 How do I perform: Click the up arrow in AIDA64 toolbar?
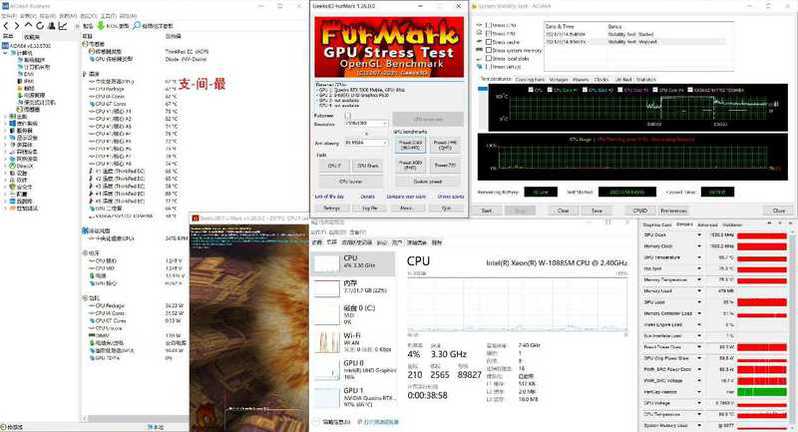pos(28,25)
